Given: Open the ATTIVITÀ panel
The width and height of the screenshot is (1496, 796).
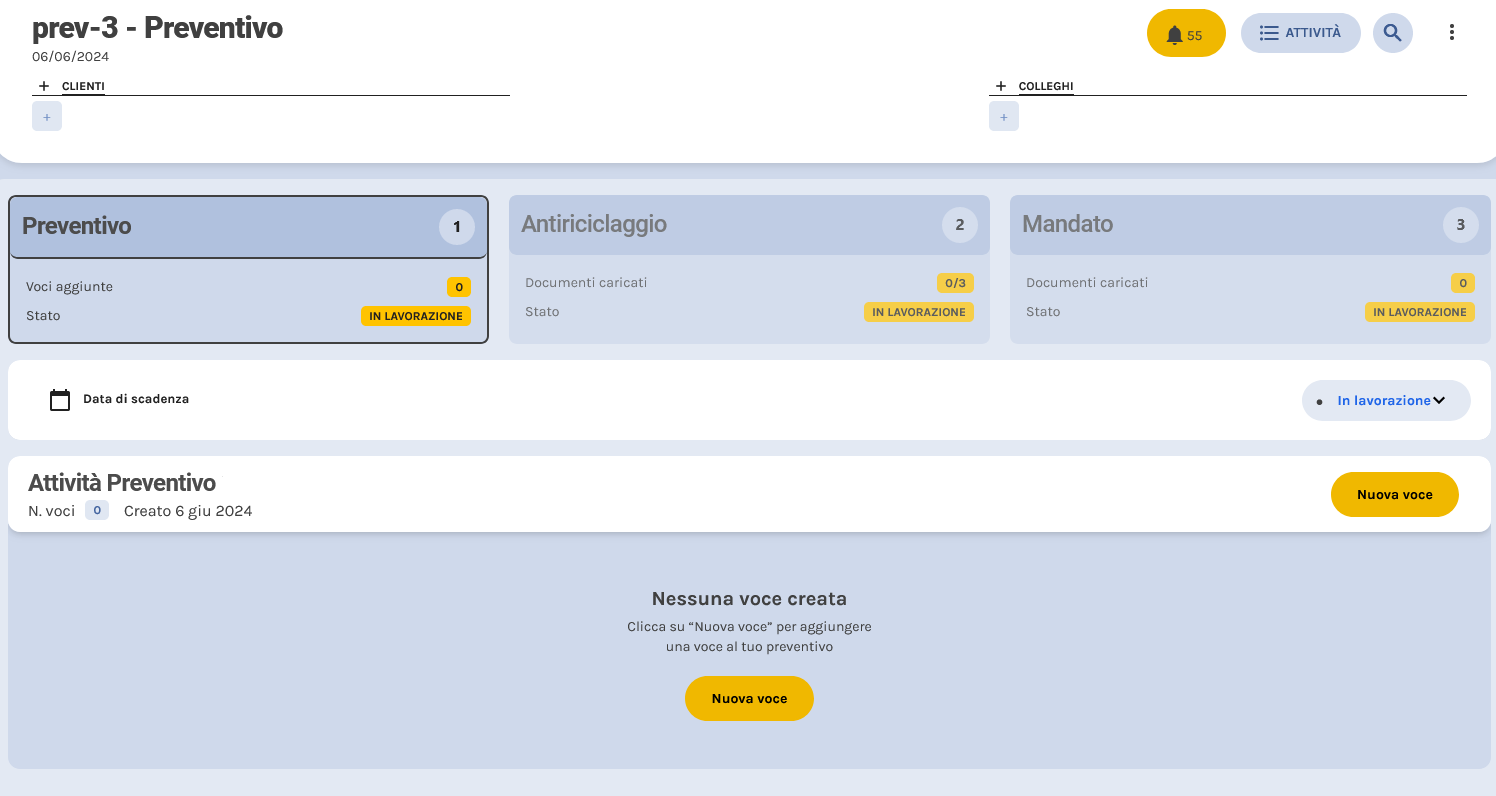Looking at the screenshot, I should point(1300,32).
